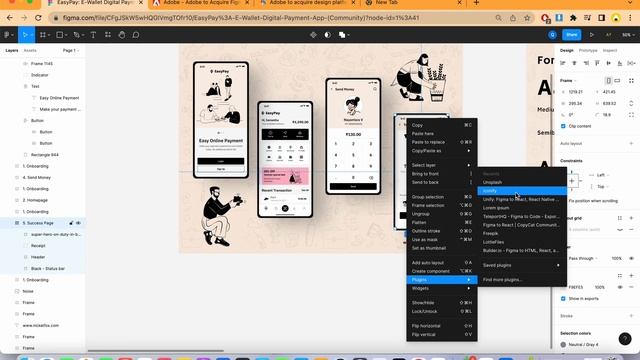
Task: Expand the Widgets submenu
Action: [442, 288]
